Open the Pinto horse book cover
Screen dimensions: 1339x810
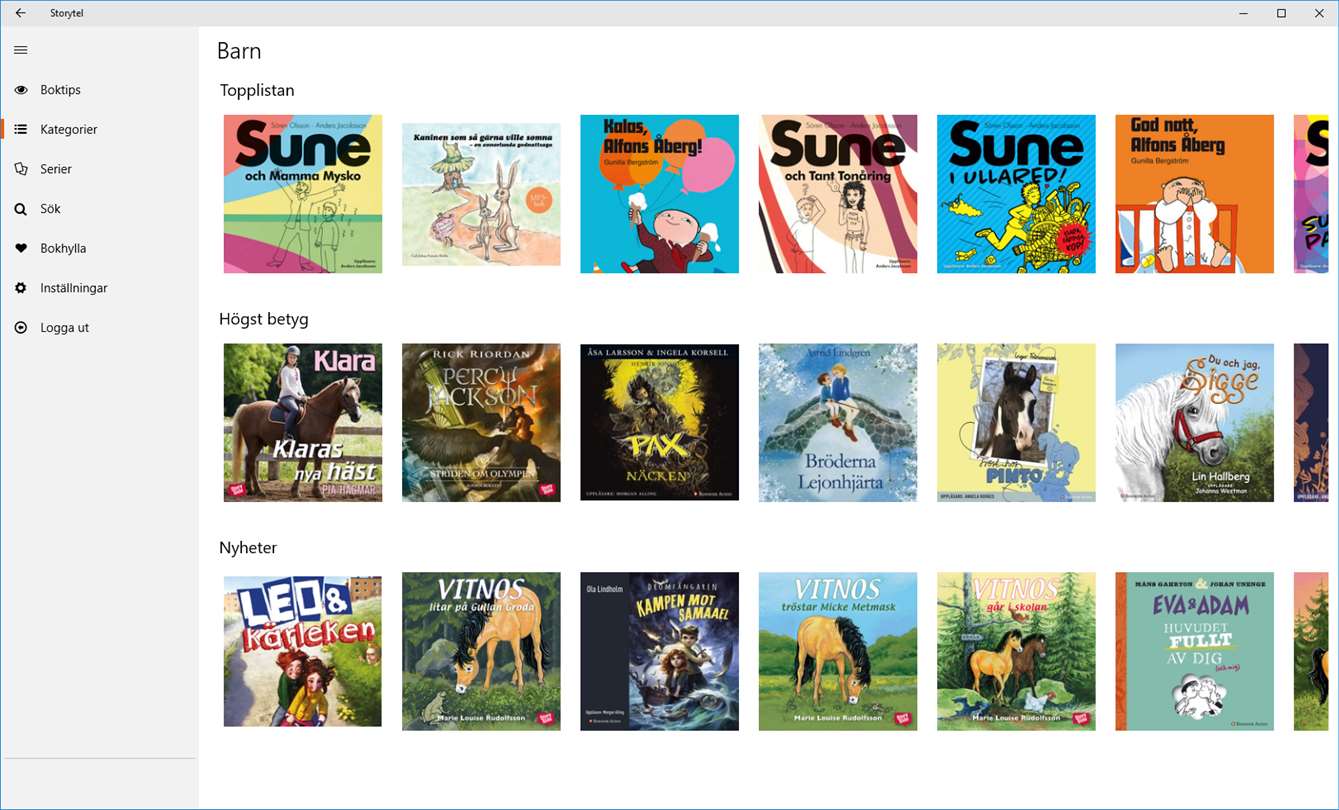[1016, 423]
